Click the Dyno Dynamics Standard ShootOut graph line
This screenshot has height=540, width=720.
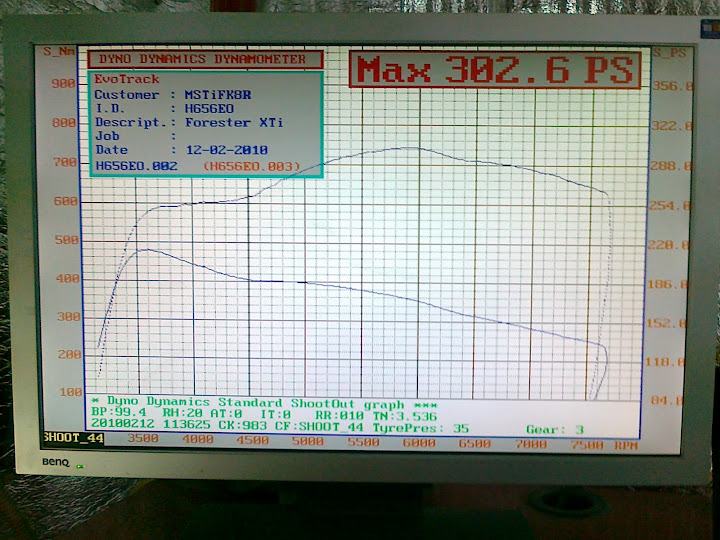(264, 404)
